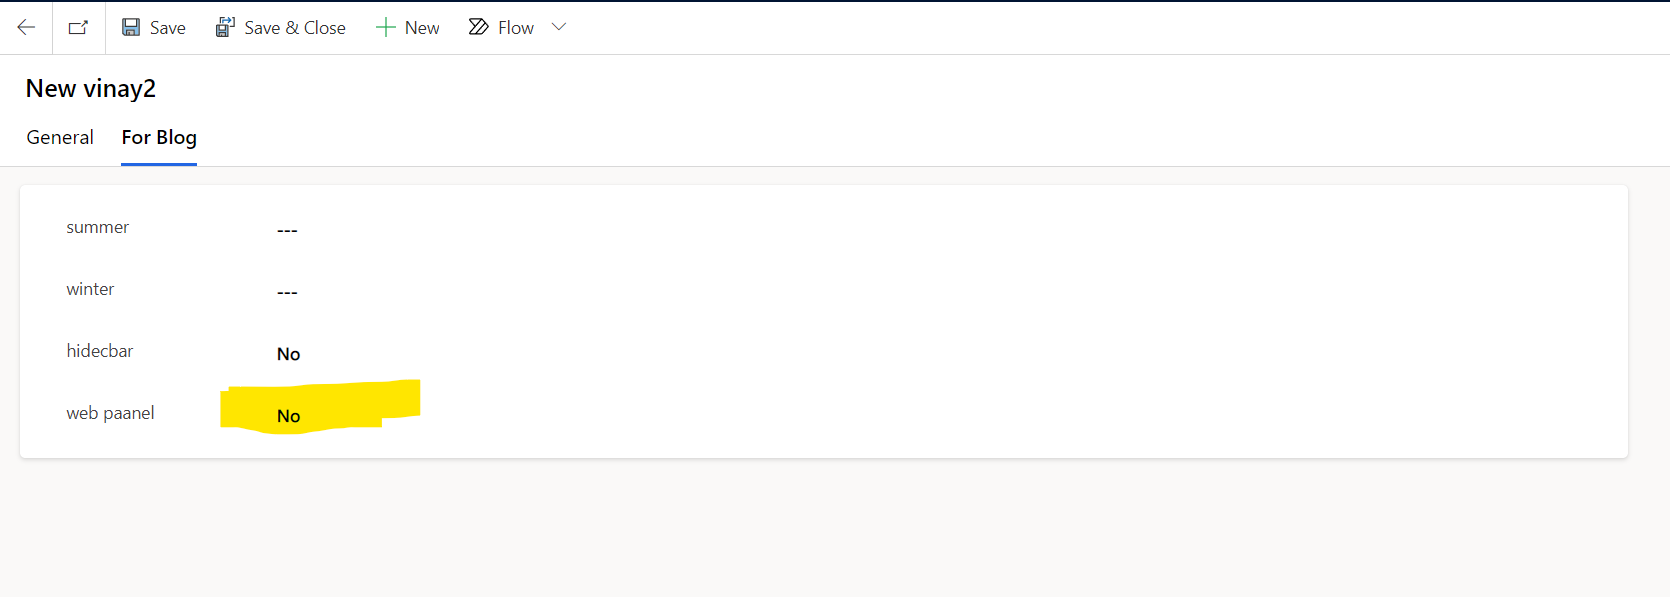Open the winter field value
This screenshot has width=1670, height=597.
pyautogui.click(x=287, y=293)
